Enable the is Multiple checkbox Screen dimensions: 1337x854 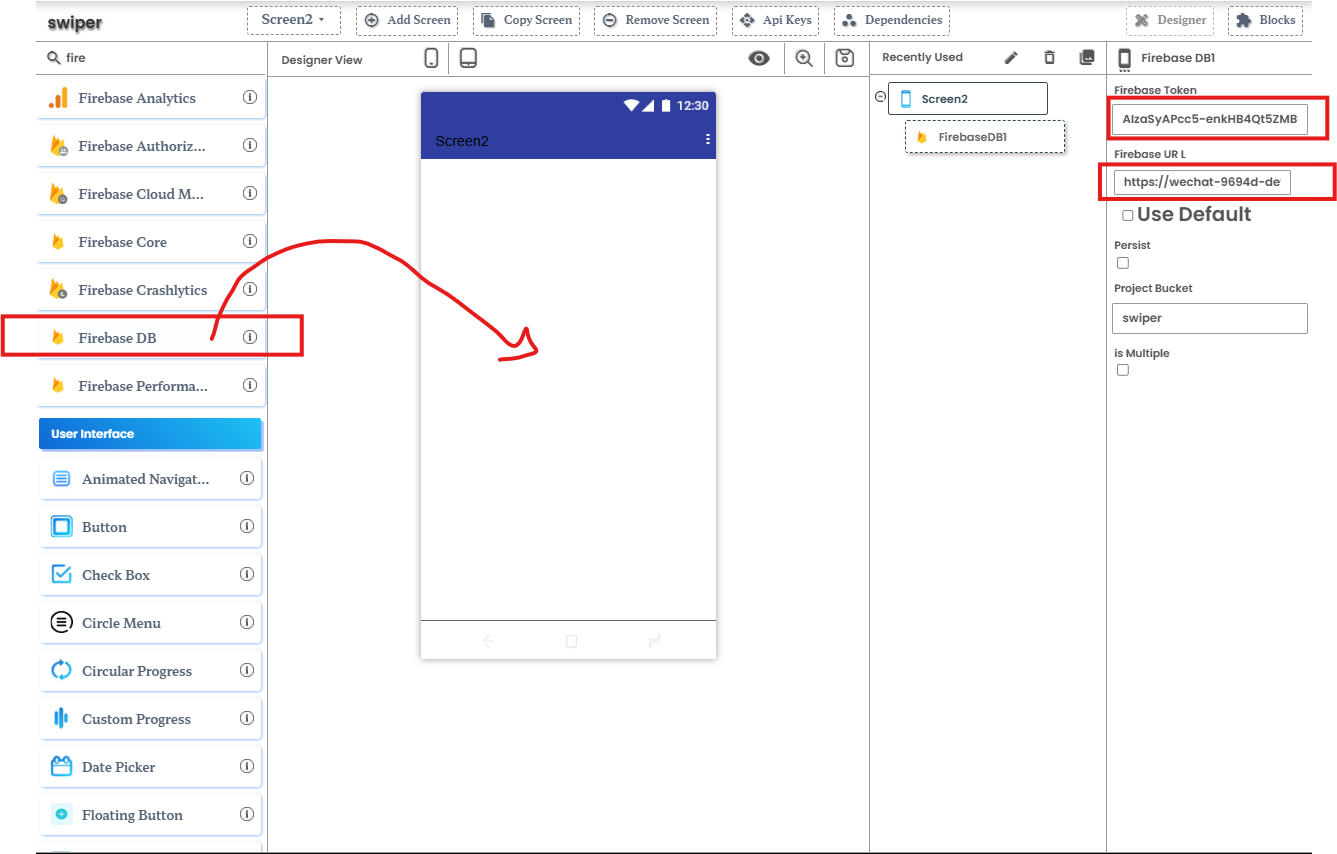(1123, 370)
